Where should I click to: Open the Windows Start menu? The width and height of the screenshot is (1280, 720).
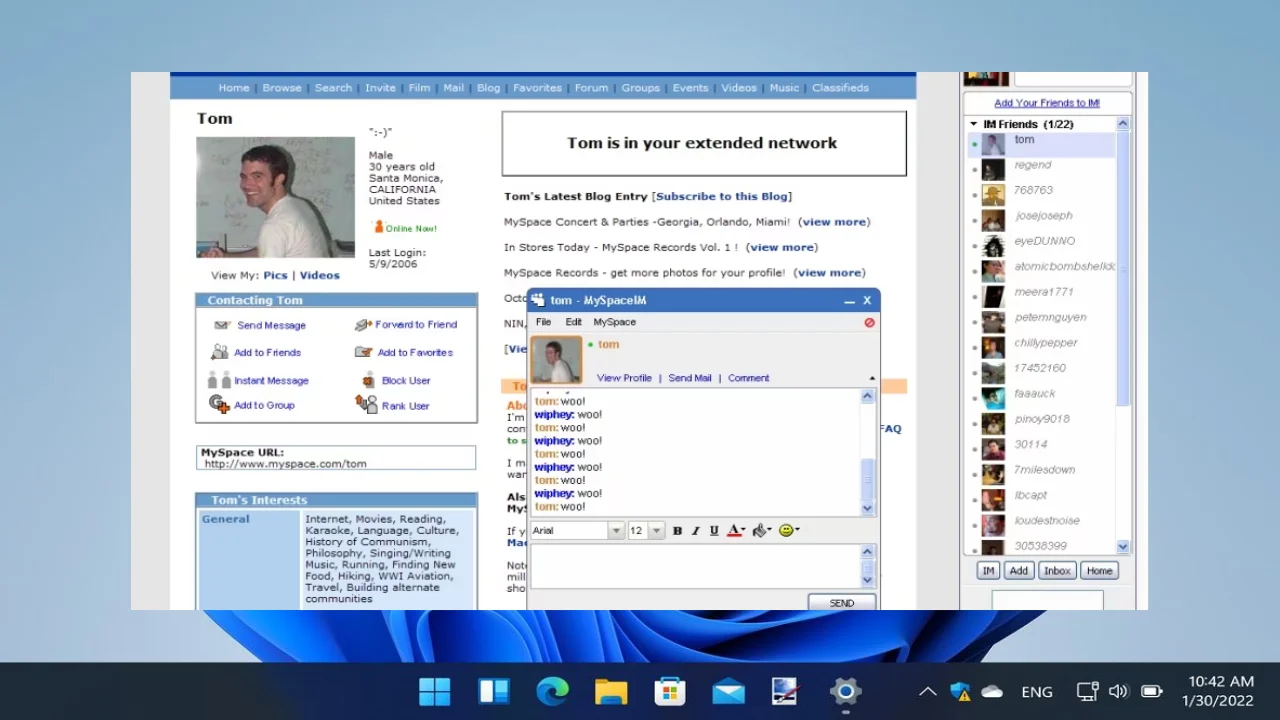(435, 691)
